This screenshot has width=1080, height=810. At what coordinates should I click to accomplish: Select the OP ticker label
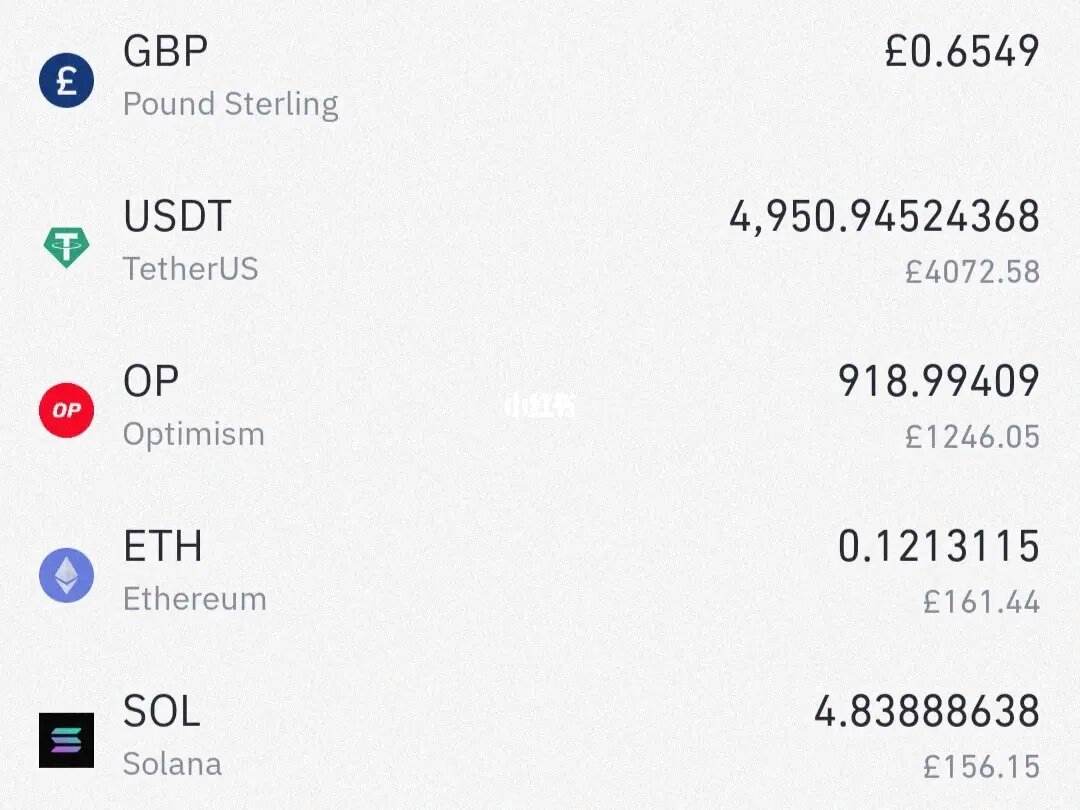tap(151, 381)
